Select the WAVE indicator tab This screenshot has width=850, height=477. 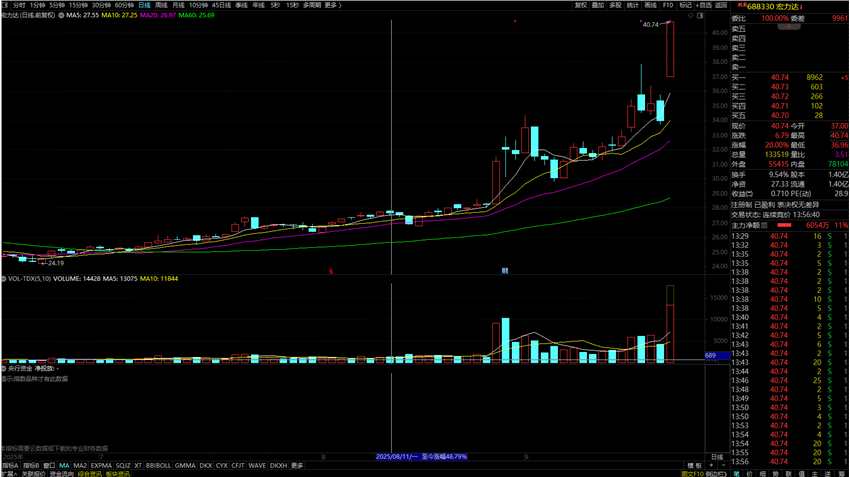[x=257, y=466]
